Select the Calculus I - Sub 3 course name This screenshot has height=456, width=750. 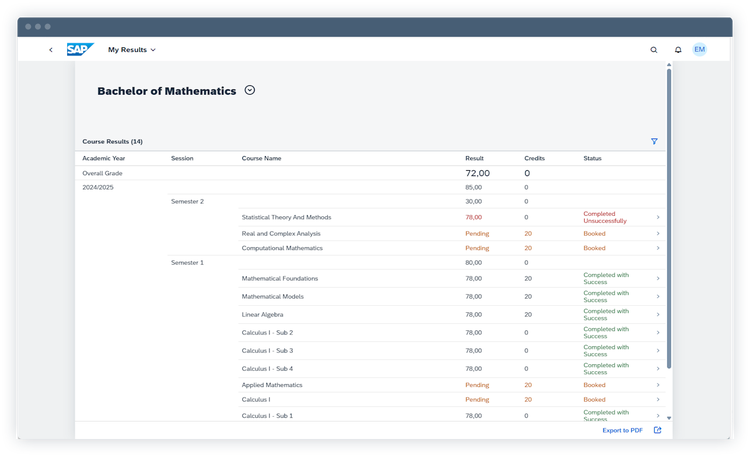[267, 351]
